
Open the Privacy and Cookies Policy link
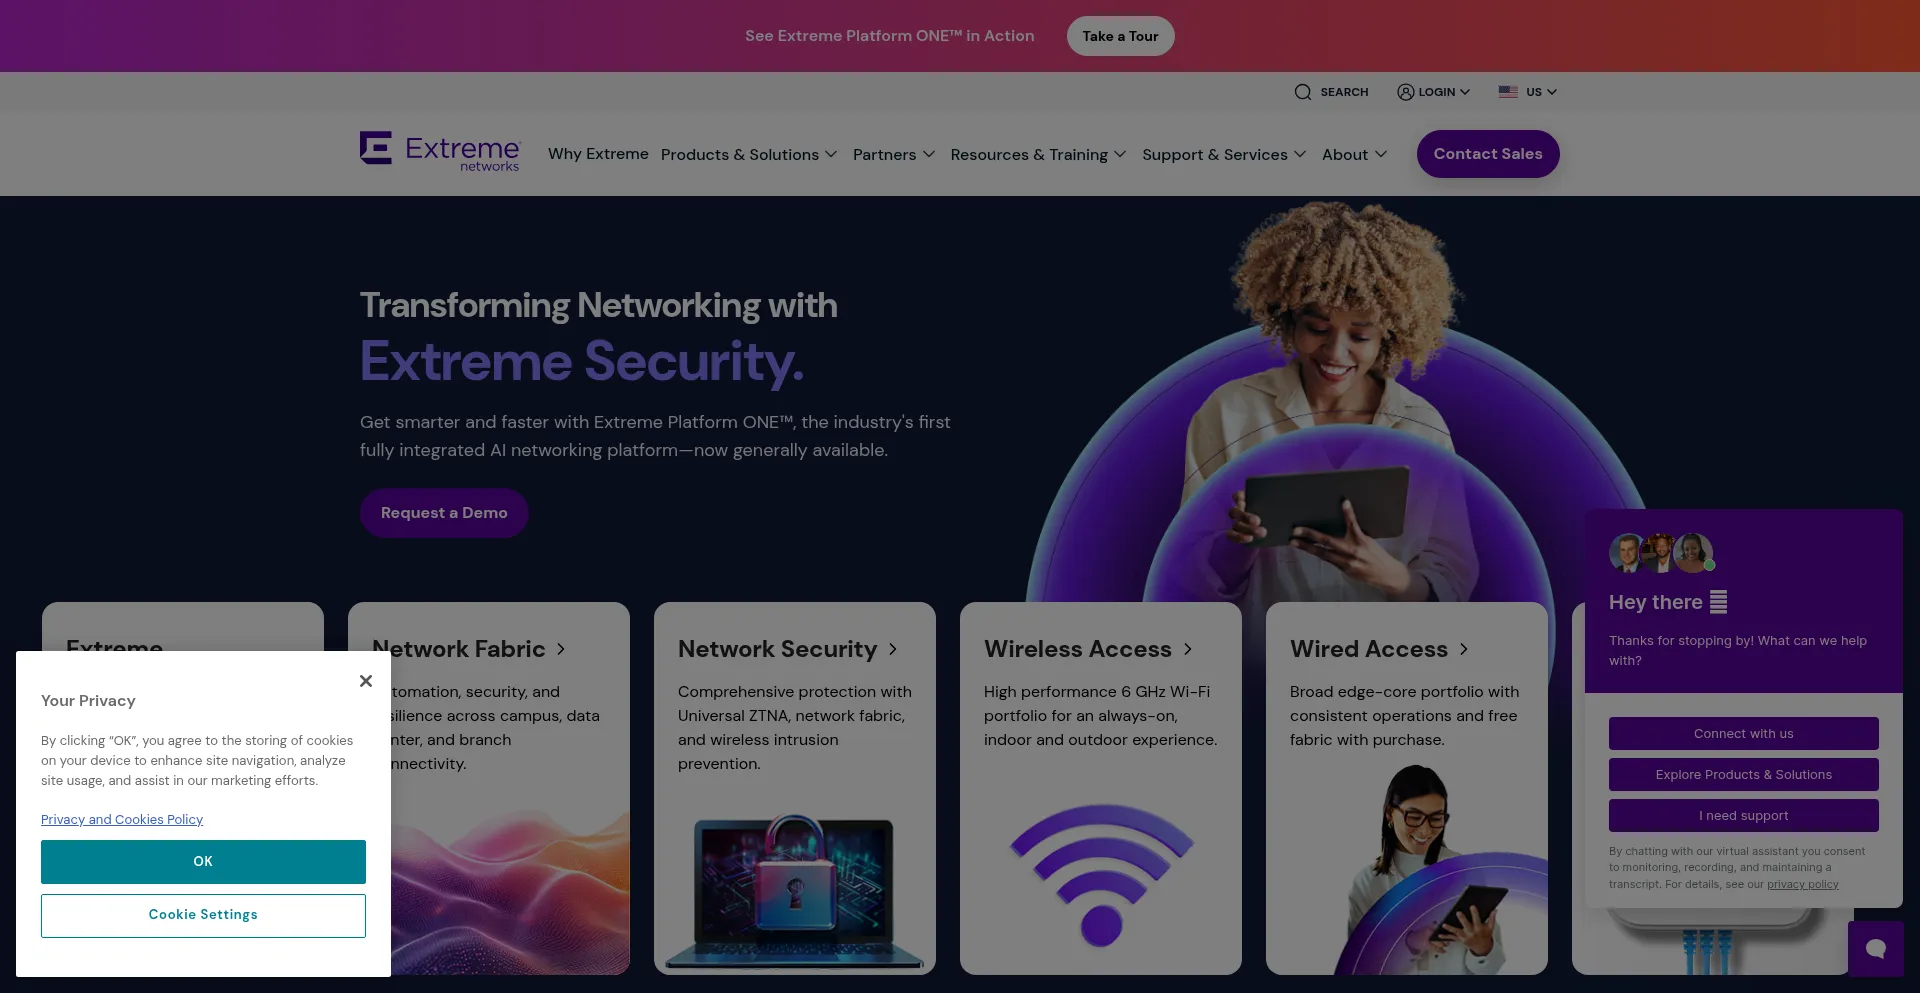tap(122, 820)
